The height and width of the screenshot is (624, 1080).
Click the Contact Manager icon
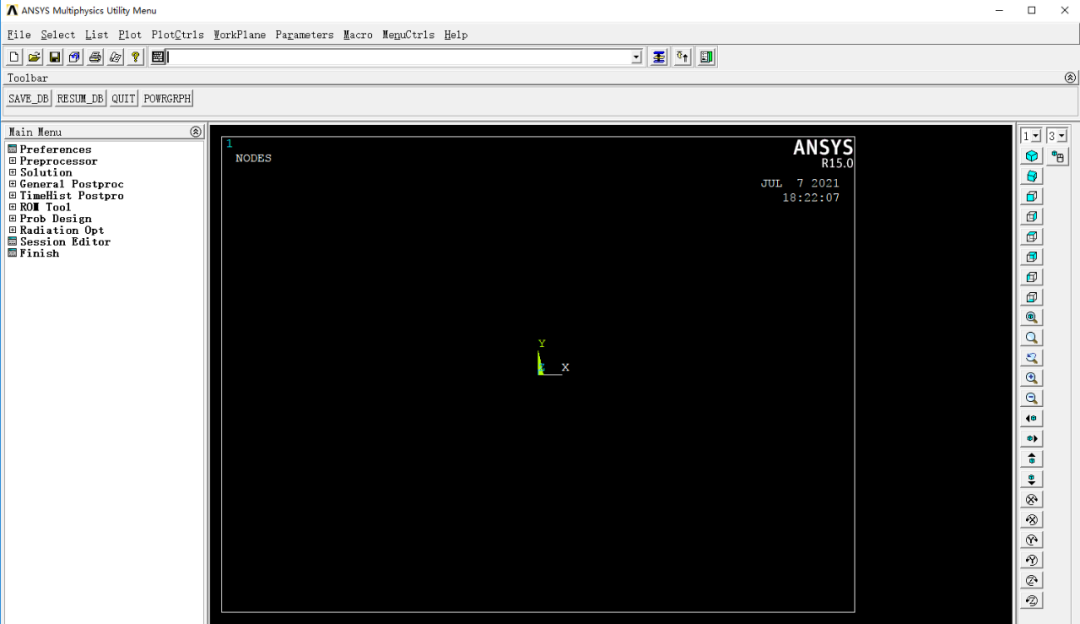707,57
